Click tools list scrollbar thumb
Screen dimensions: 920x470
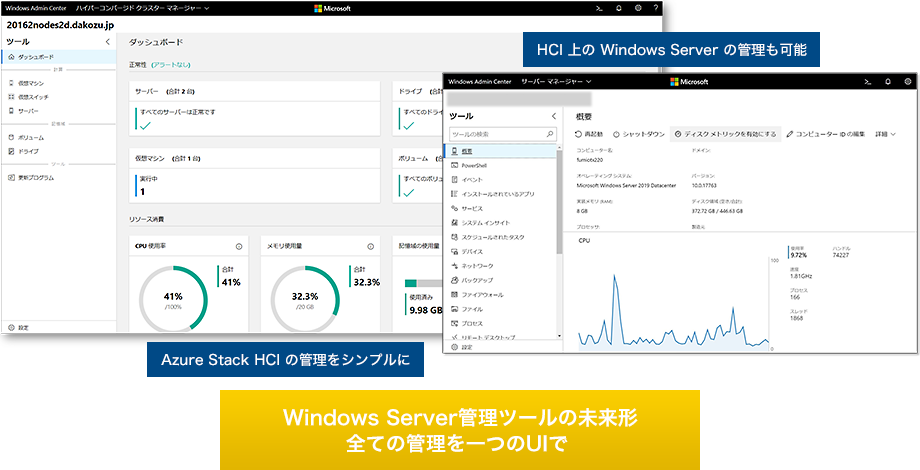click(559, 200)
